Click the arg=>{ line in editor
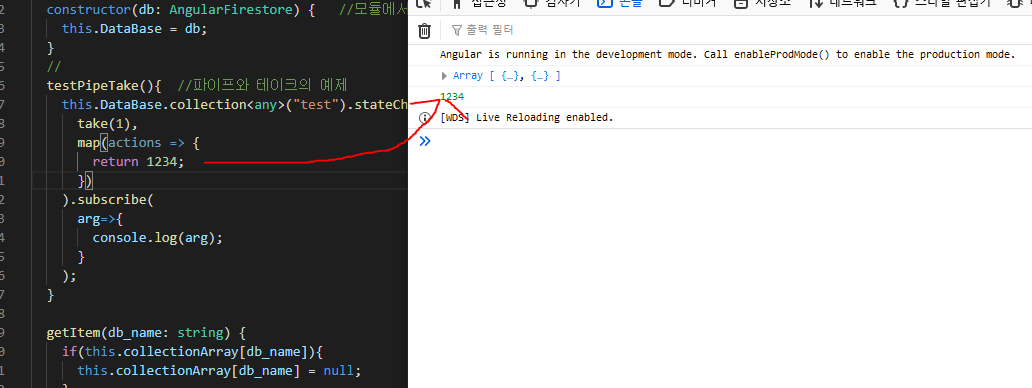 click(x=100, y=219)
